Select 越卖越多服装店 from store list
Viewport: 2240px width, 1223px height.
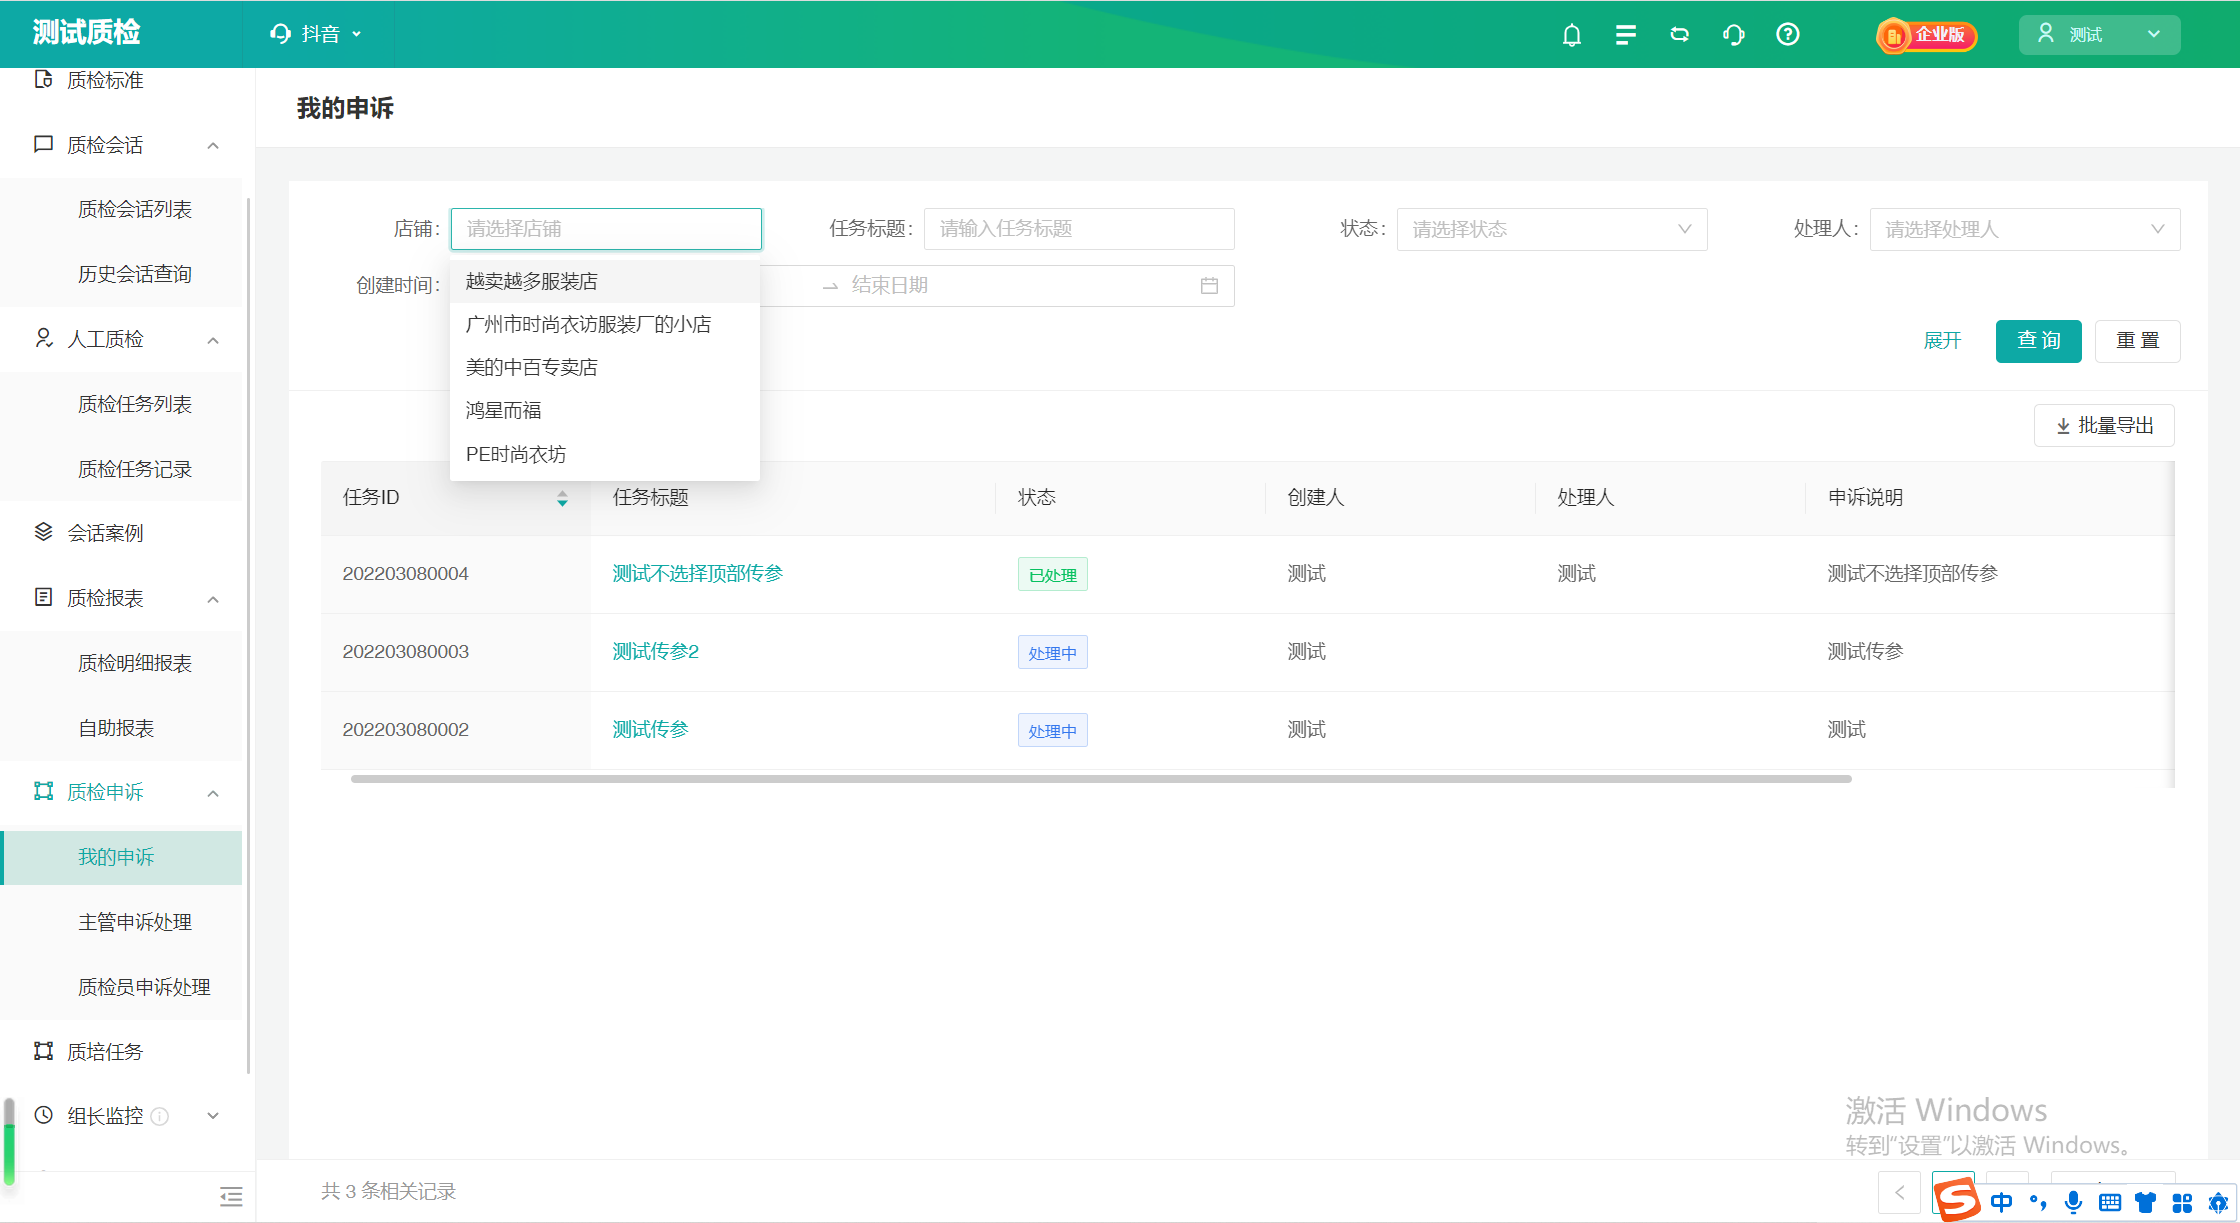tap(605, 281)
